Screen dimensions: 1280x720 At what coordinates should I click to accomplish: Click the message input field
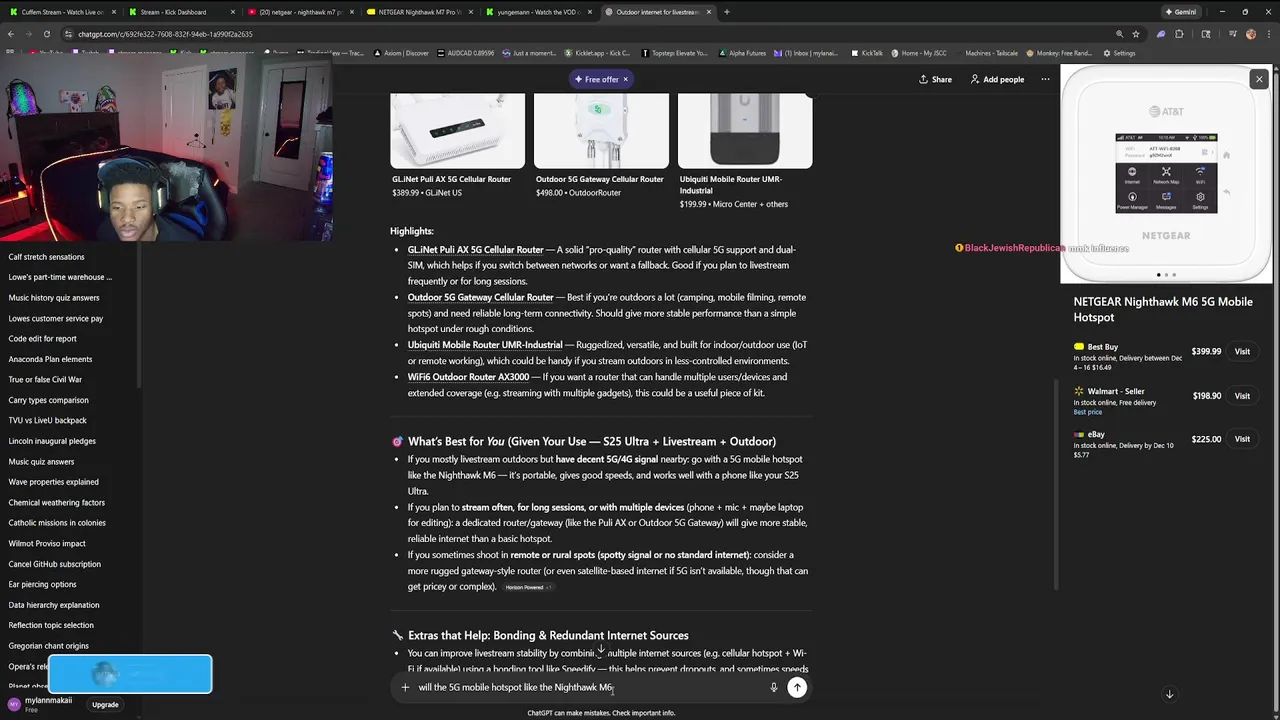tap(590, 687)
